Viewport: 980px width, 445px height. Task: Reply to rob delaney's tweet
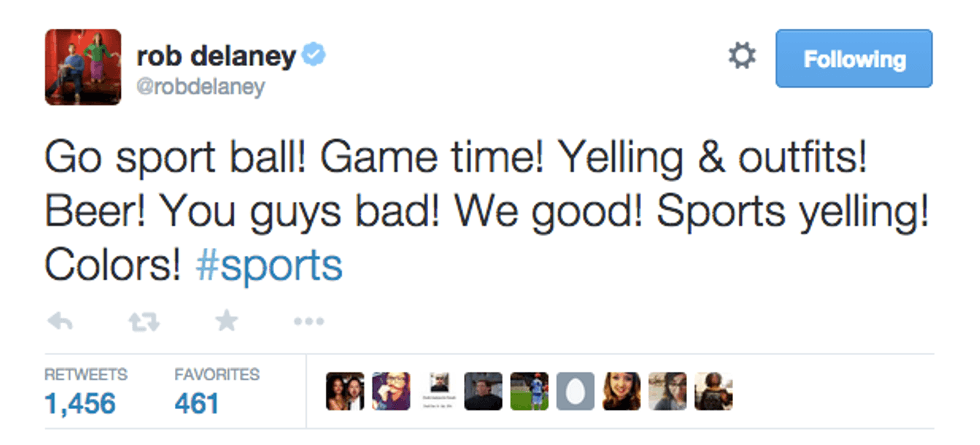click(61, 321)
